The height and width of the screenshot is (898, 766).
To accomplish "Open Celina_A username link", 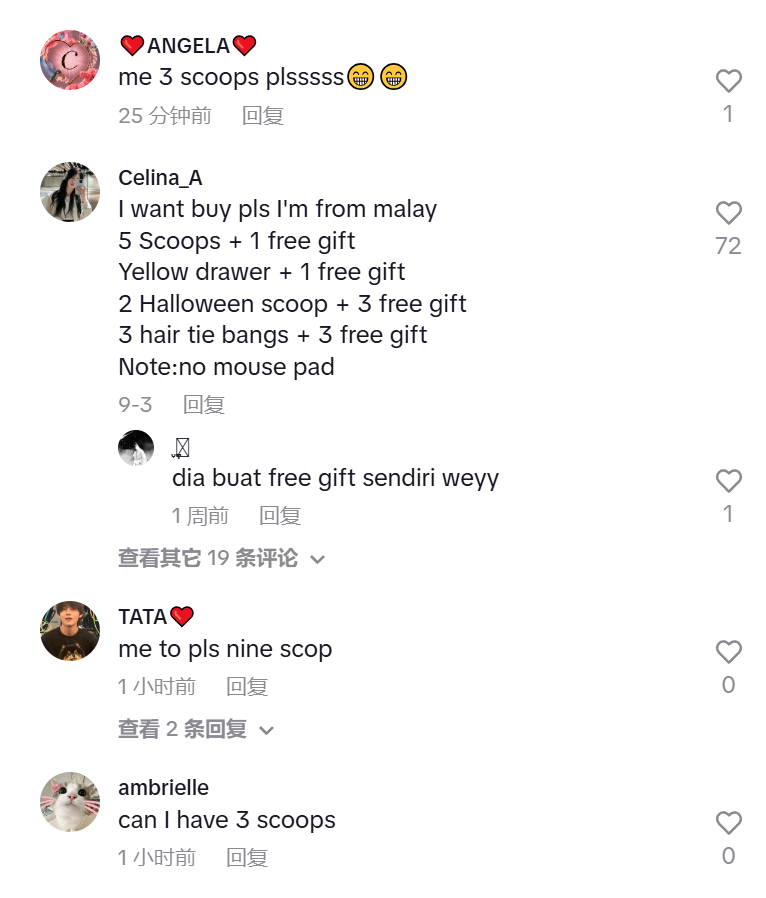I will [x=160, y=178].
